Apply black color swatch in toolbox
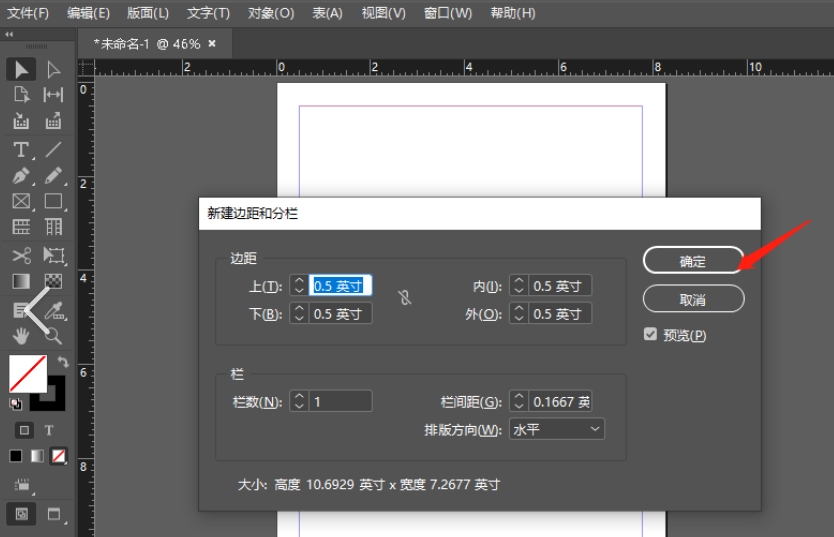This screenshot has height=537, width=834. coord(15,456)
